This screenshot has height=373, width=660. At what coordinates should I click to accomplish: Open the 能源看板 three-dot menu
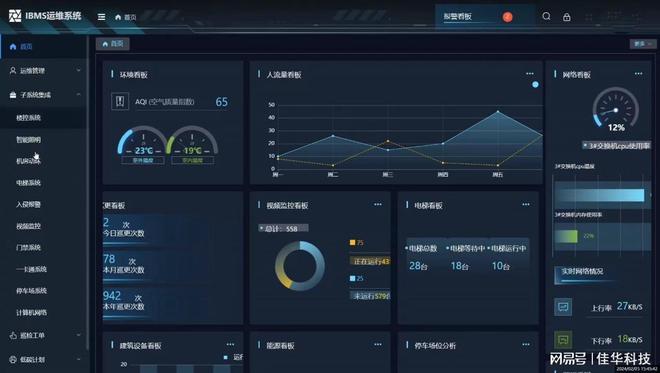(x=378, y=344)
